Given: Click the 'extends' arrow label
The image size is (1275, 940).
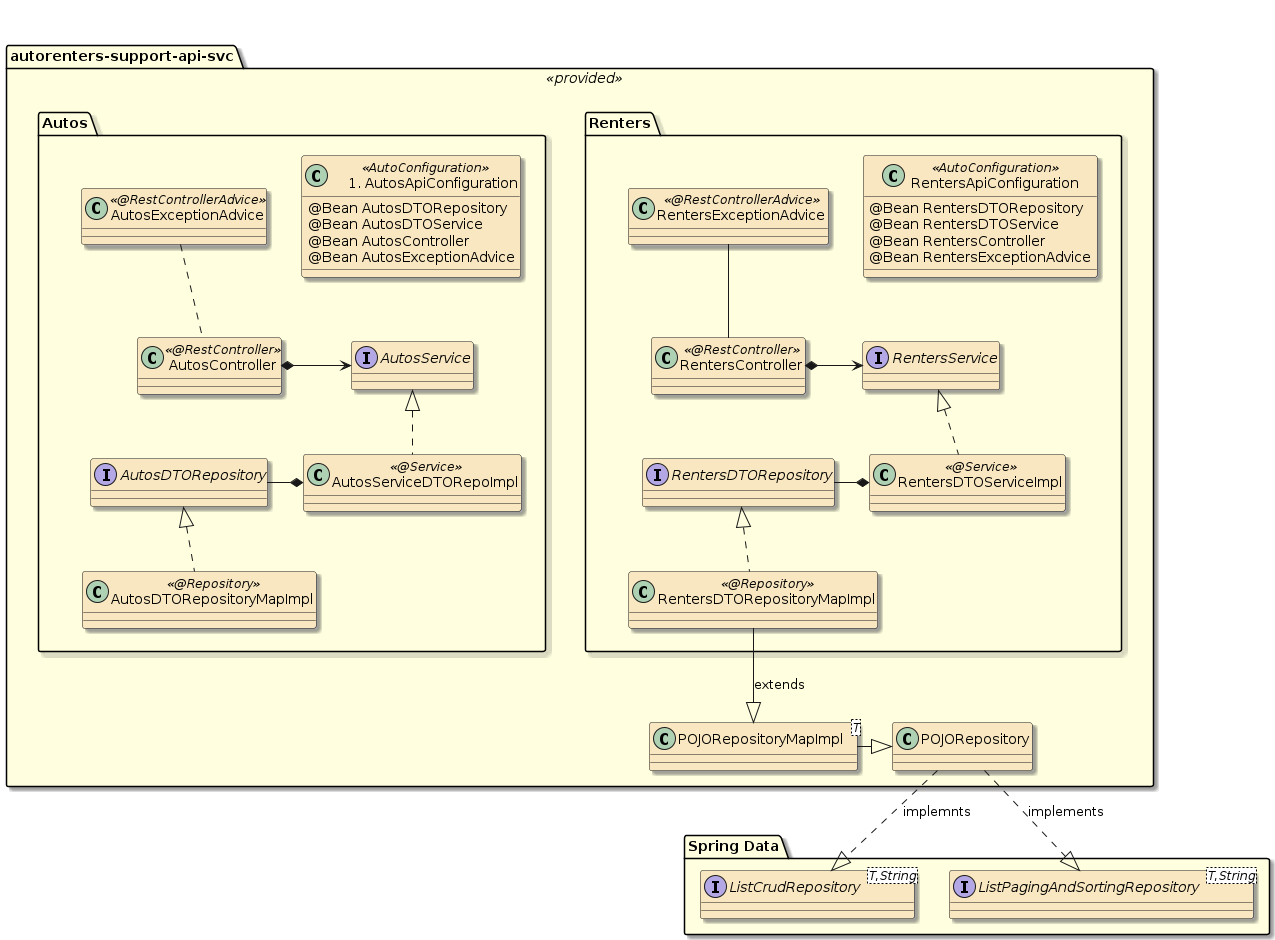Looking at the screenshot, I should point(779,685).
